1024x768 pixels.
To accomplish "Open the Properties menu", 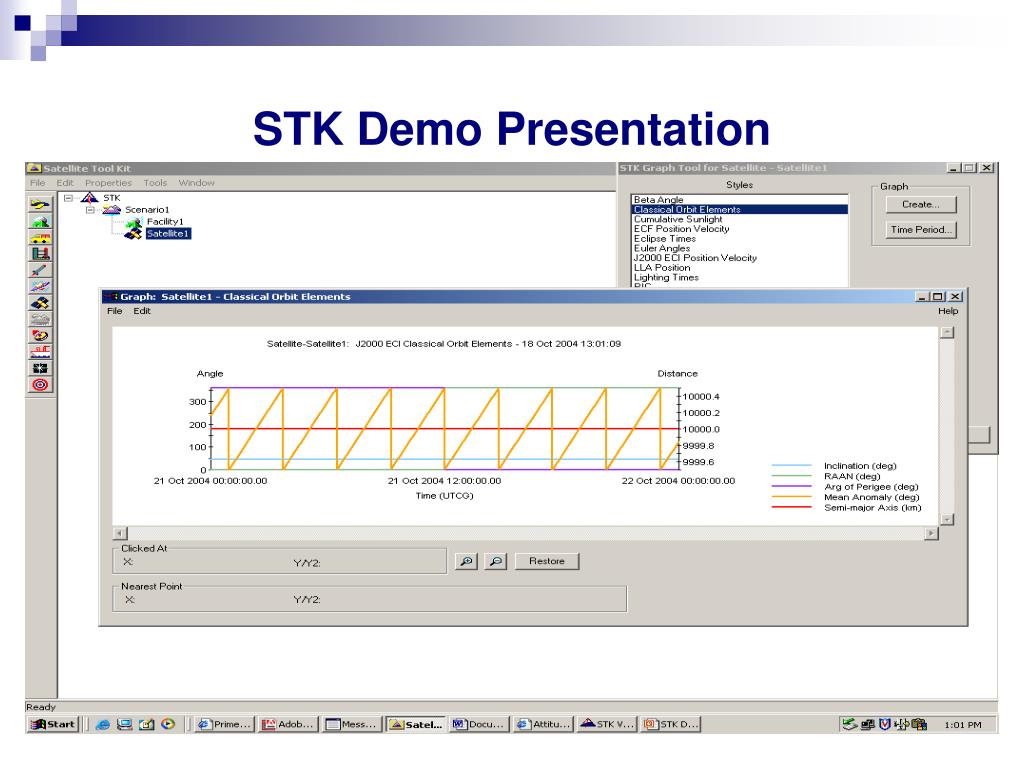I will [108, 183].
